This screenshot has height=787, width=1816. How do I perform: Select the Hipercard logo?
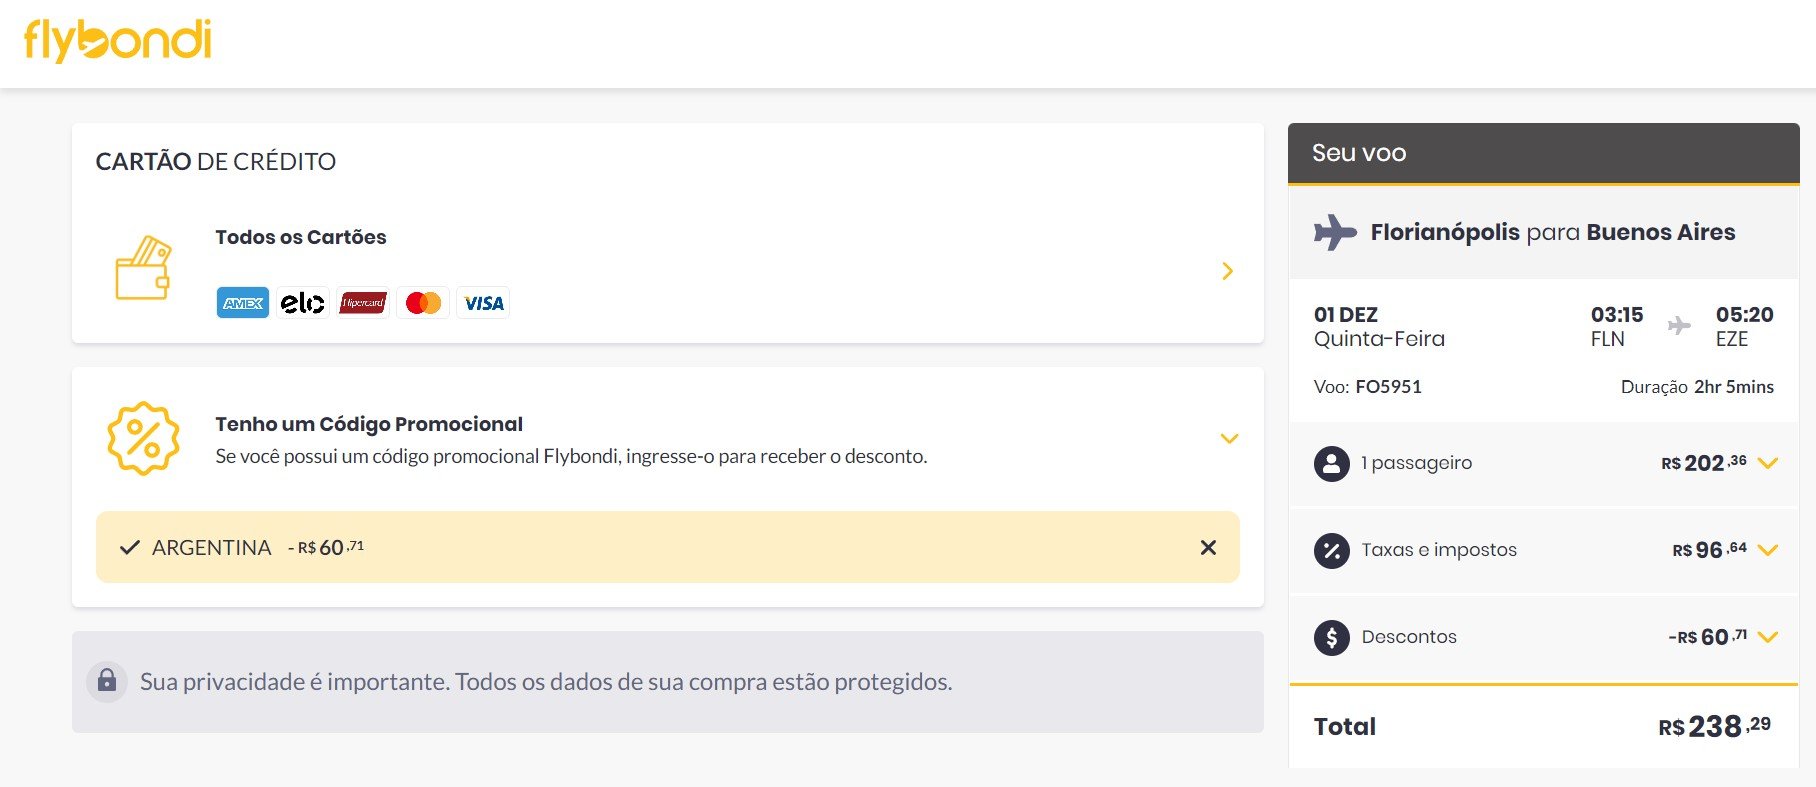click(x=363, y=303)
